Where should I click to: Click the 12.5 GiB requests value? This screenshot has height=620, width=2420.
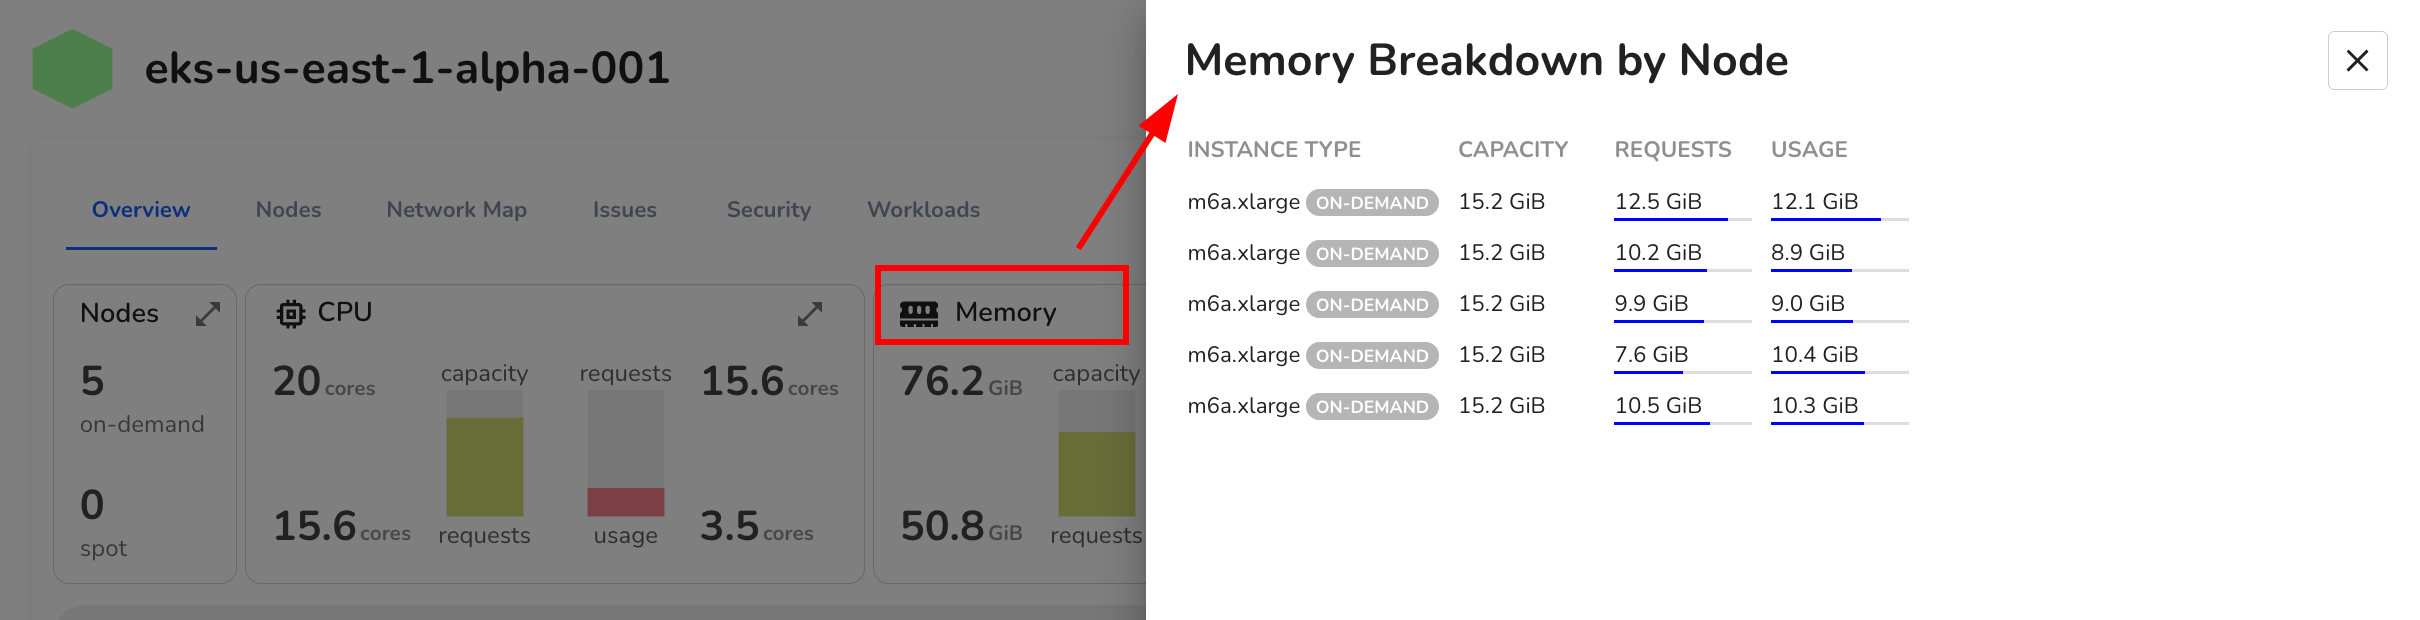pyautogui.click(x=1658, y=202)
